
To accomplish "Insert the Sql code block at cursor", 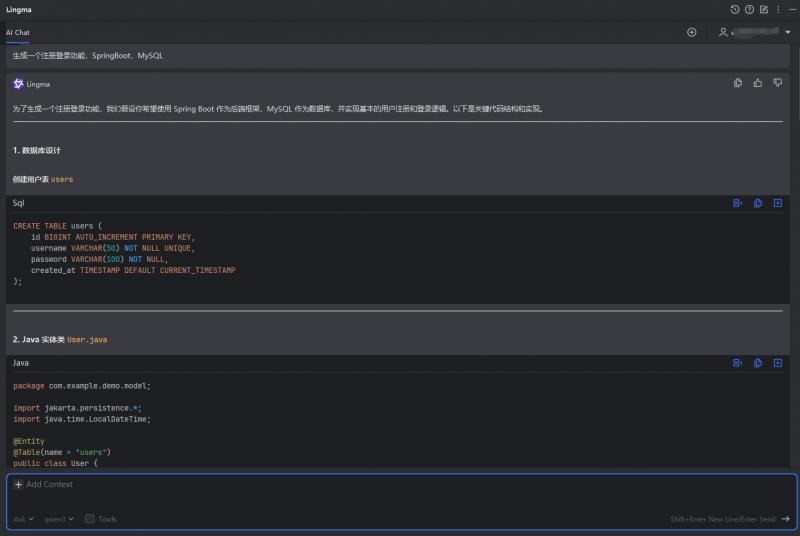I will (x=738, y=203).
